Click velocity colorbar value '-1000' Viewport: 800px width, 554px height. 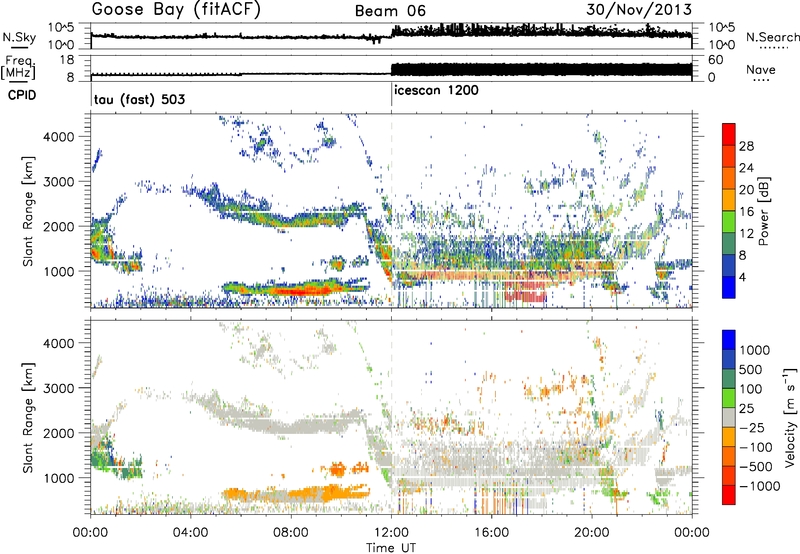click(x=759, y=486)
